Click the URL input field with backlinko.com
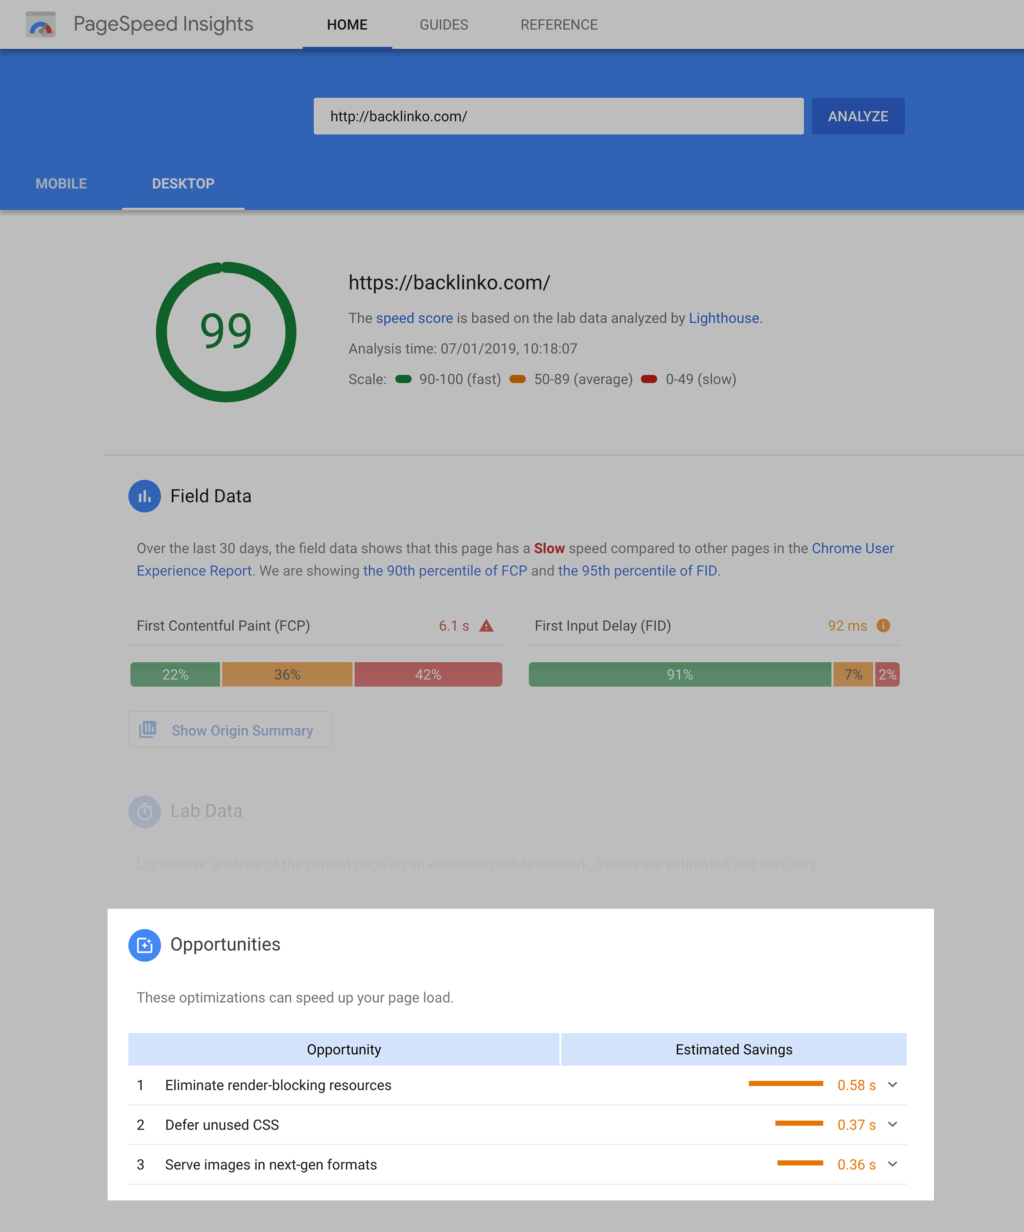Viewport: 1024px width, 1232px height. click(559, 116)
